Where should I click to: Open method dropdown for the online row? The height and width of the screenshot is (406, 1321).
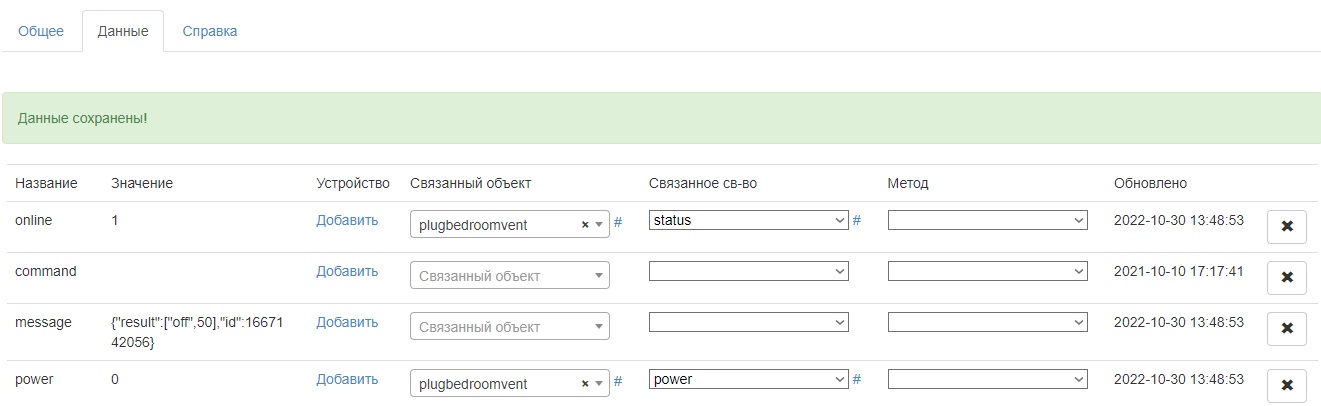(987, 220)
